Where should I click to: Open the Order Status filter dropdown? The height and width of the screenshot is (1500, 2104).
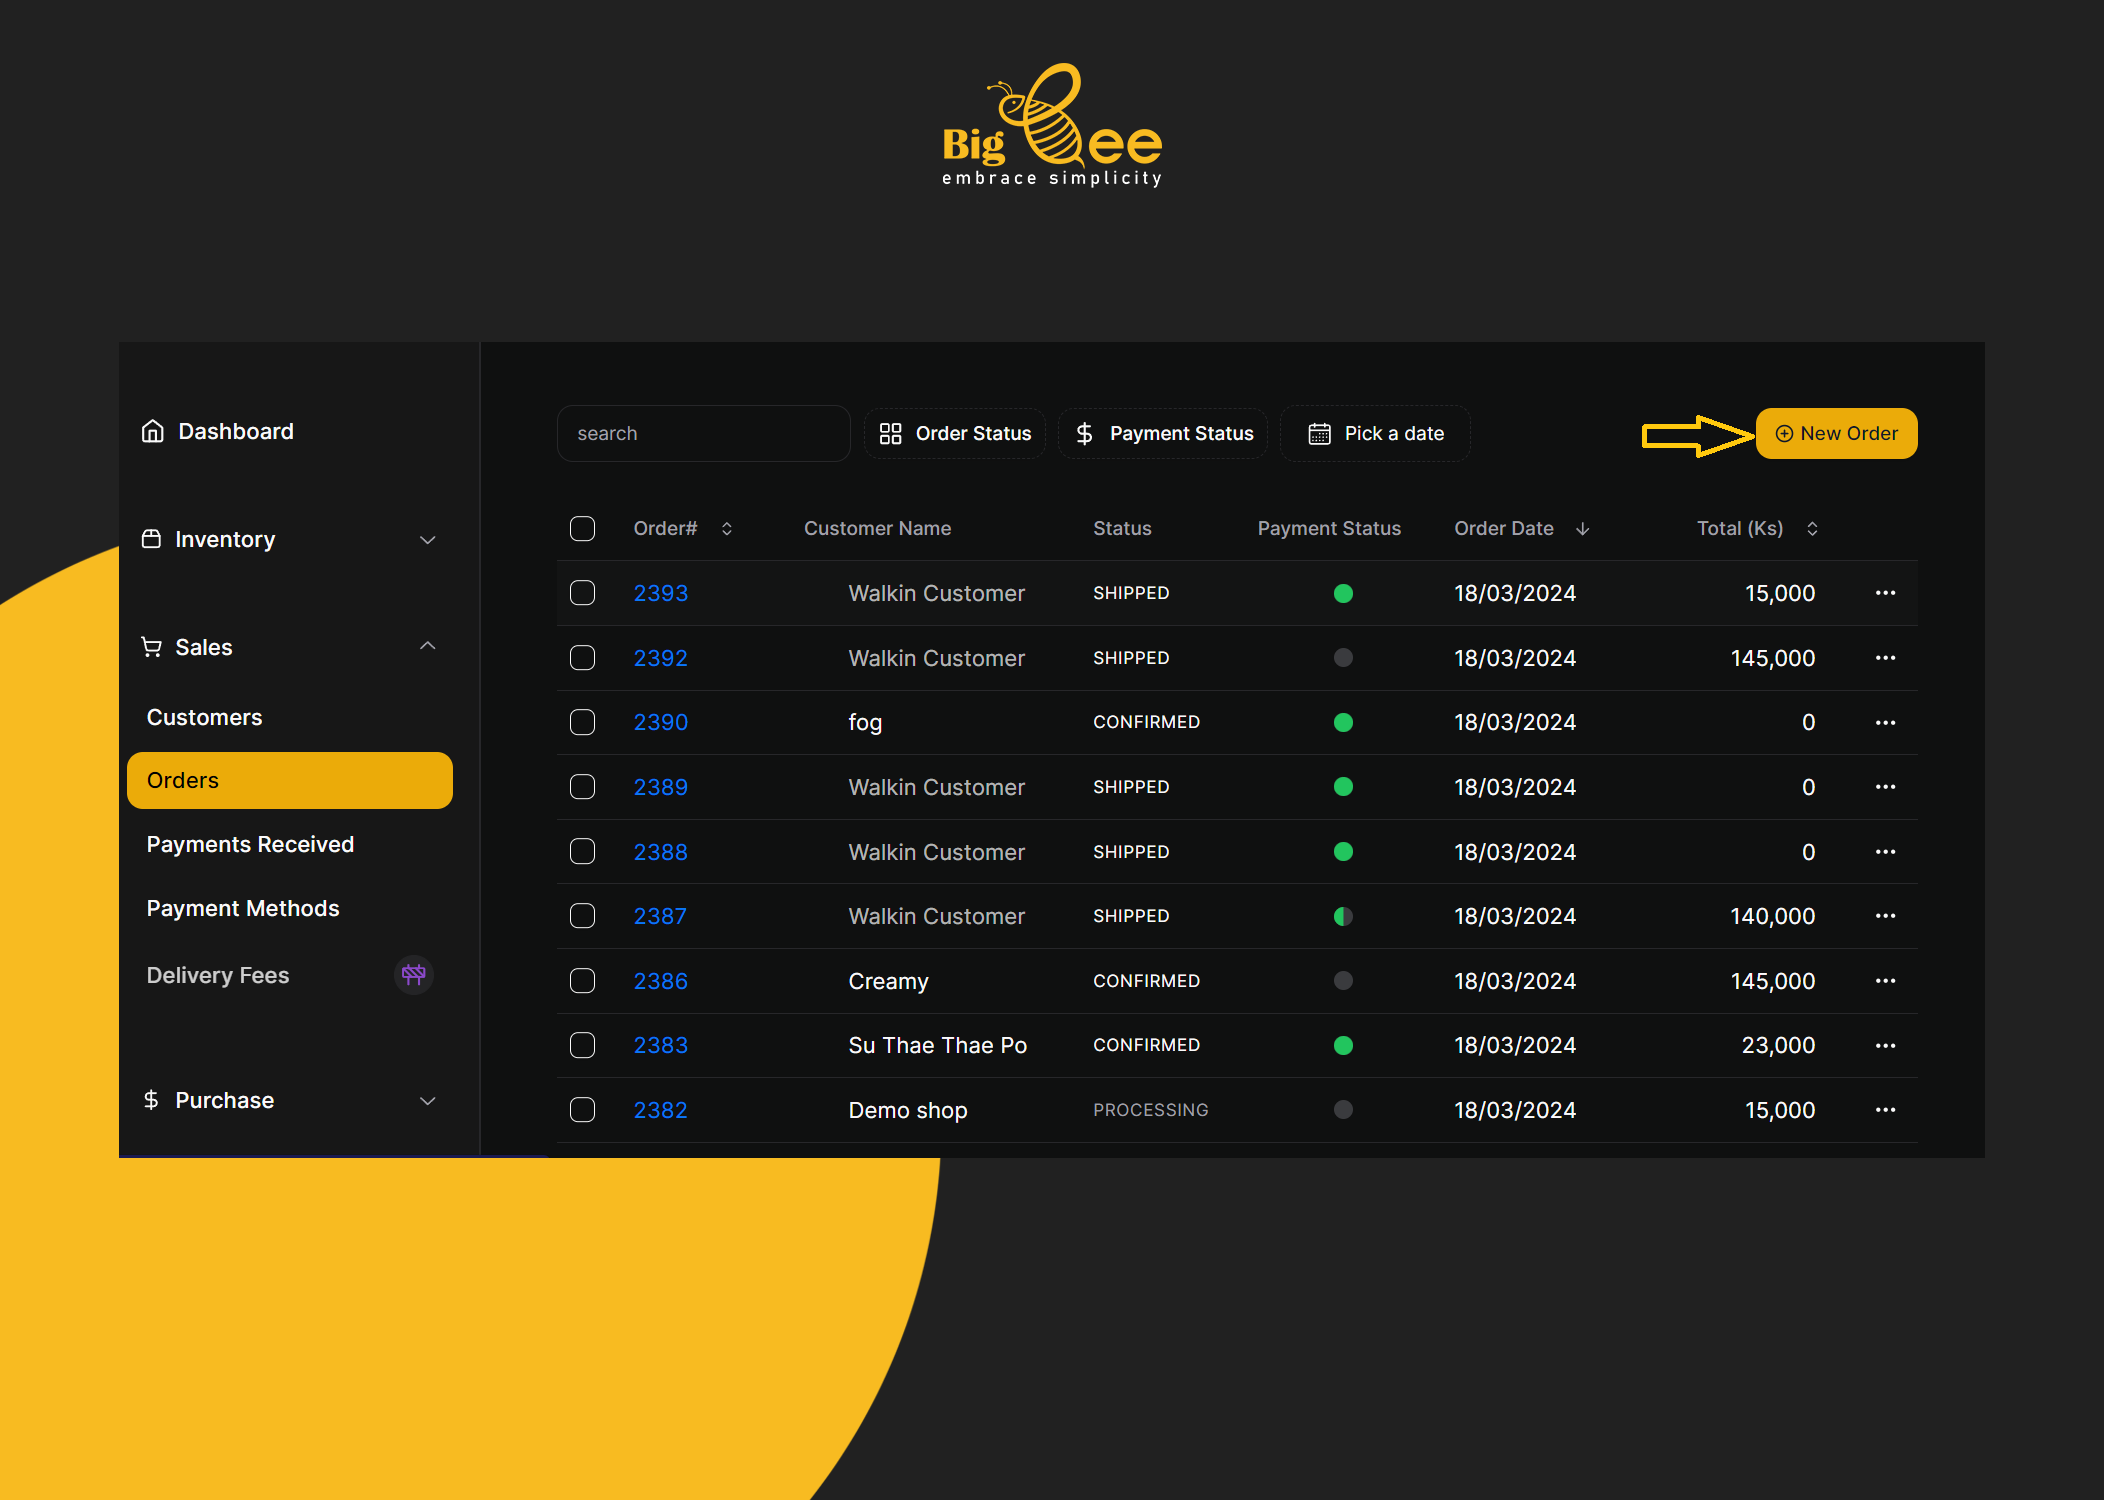click(955, 433)
